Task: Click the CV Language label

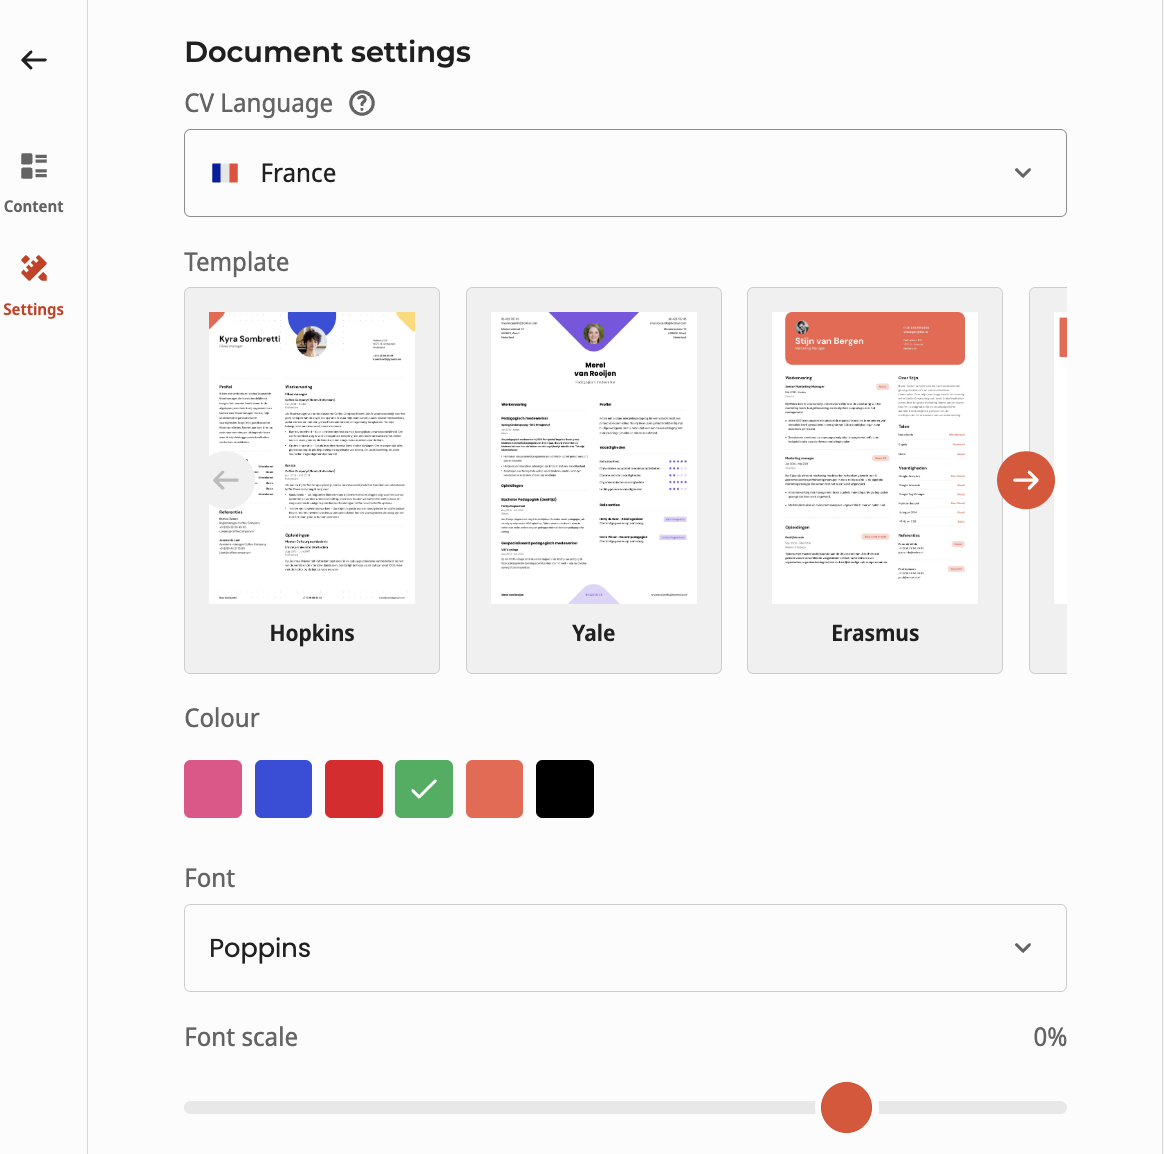Action: [x=258, y=103]
